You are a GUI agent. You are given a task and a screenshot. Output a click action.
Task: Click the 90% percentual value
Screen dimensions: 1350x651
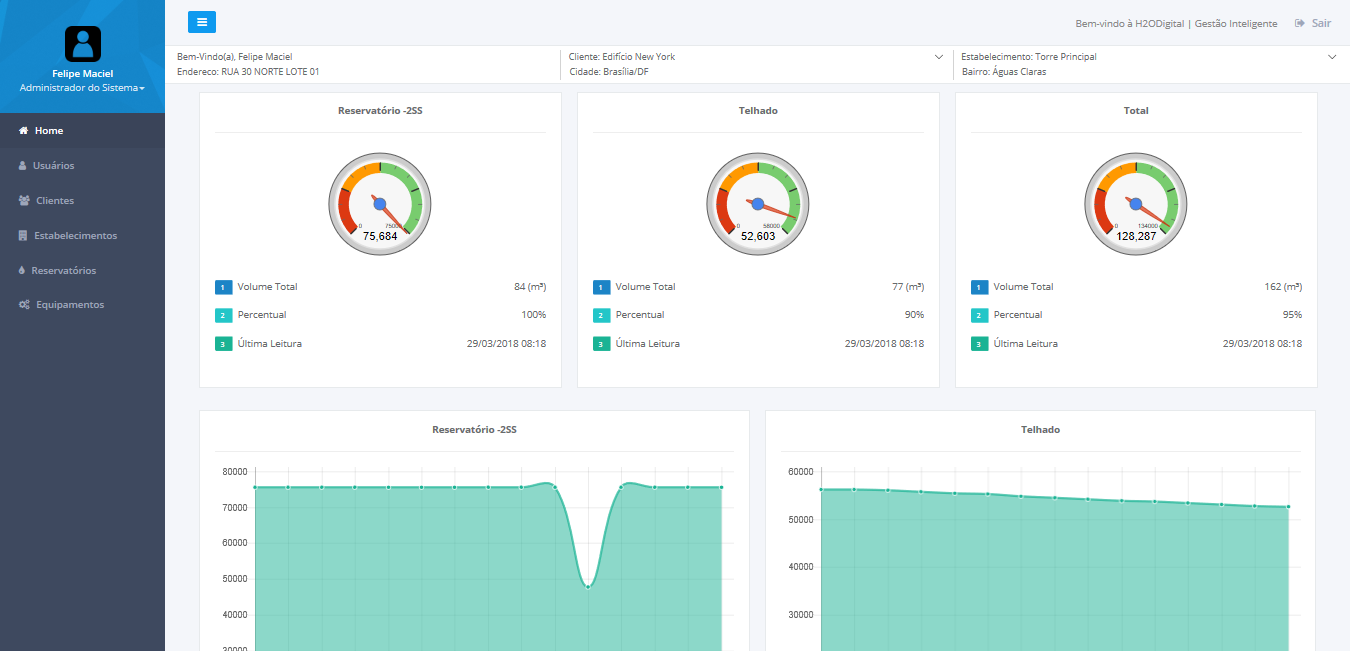(914, 316)
